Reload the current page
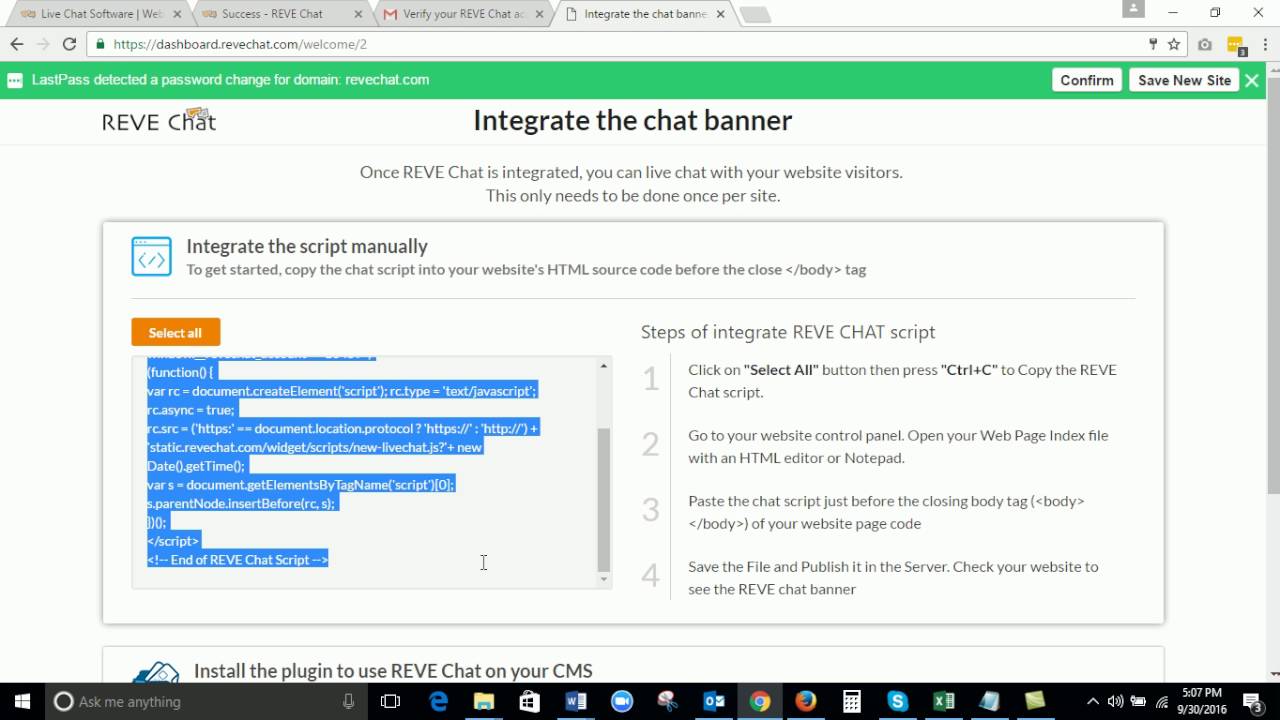The image size is (1280, 720). coord(69,44)
